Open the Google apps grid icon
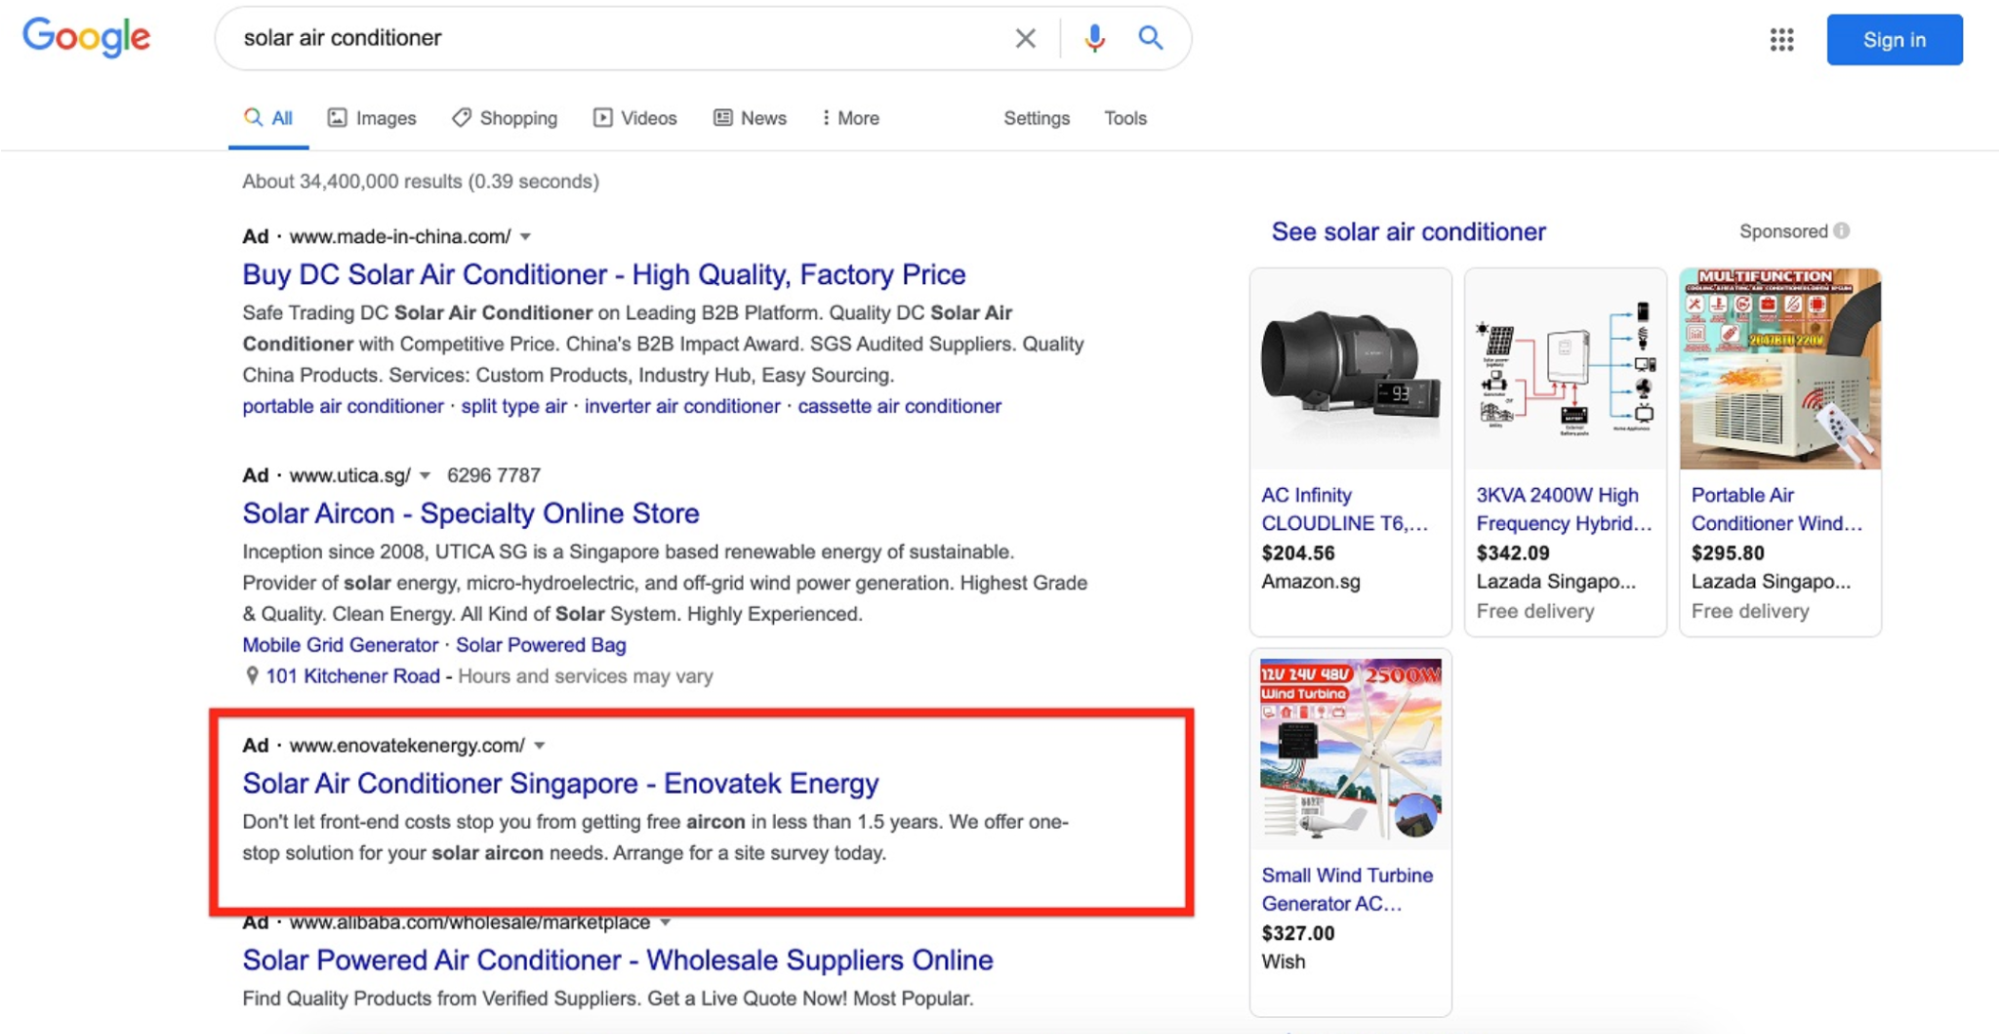1999x1034 pixels. [x=1782, y=40]
